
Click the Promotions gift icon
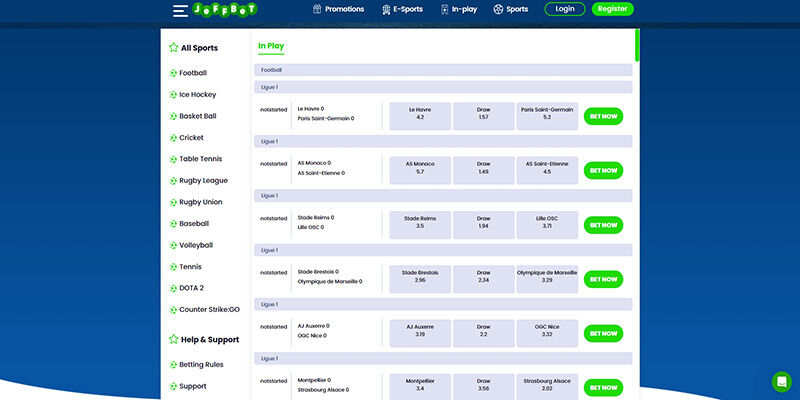click(317, 9)
